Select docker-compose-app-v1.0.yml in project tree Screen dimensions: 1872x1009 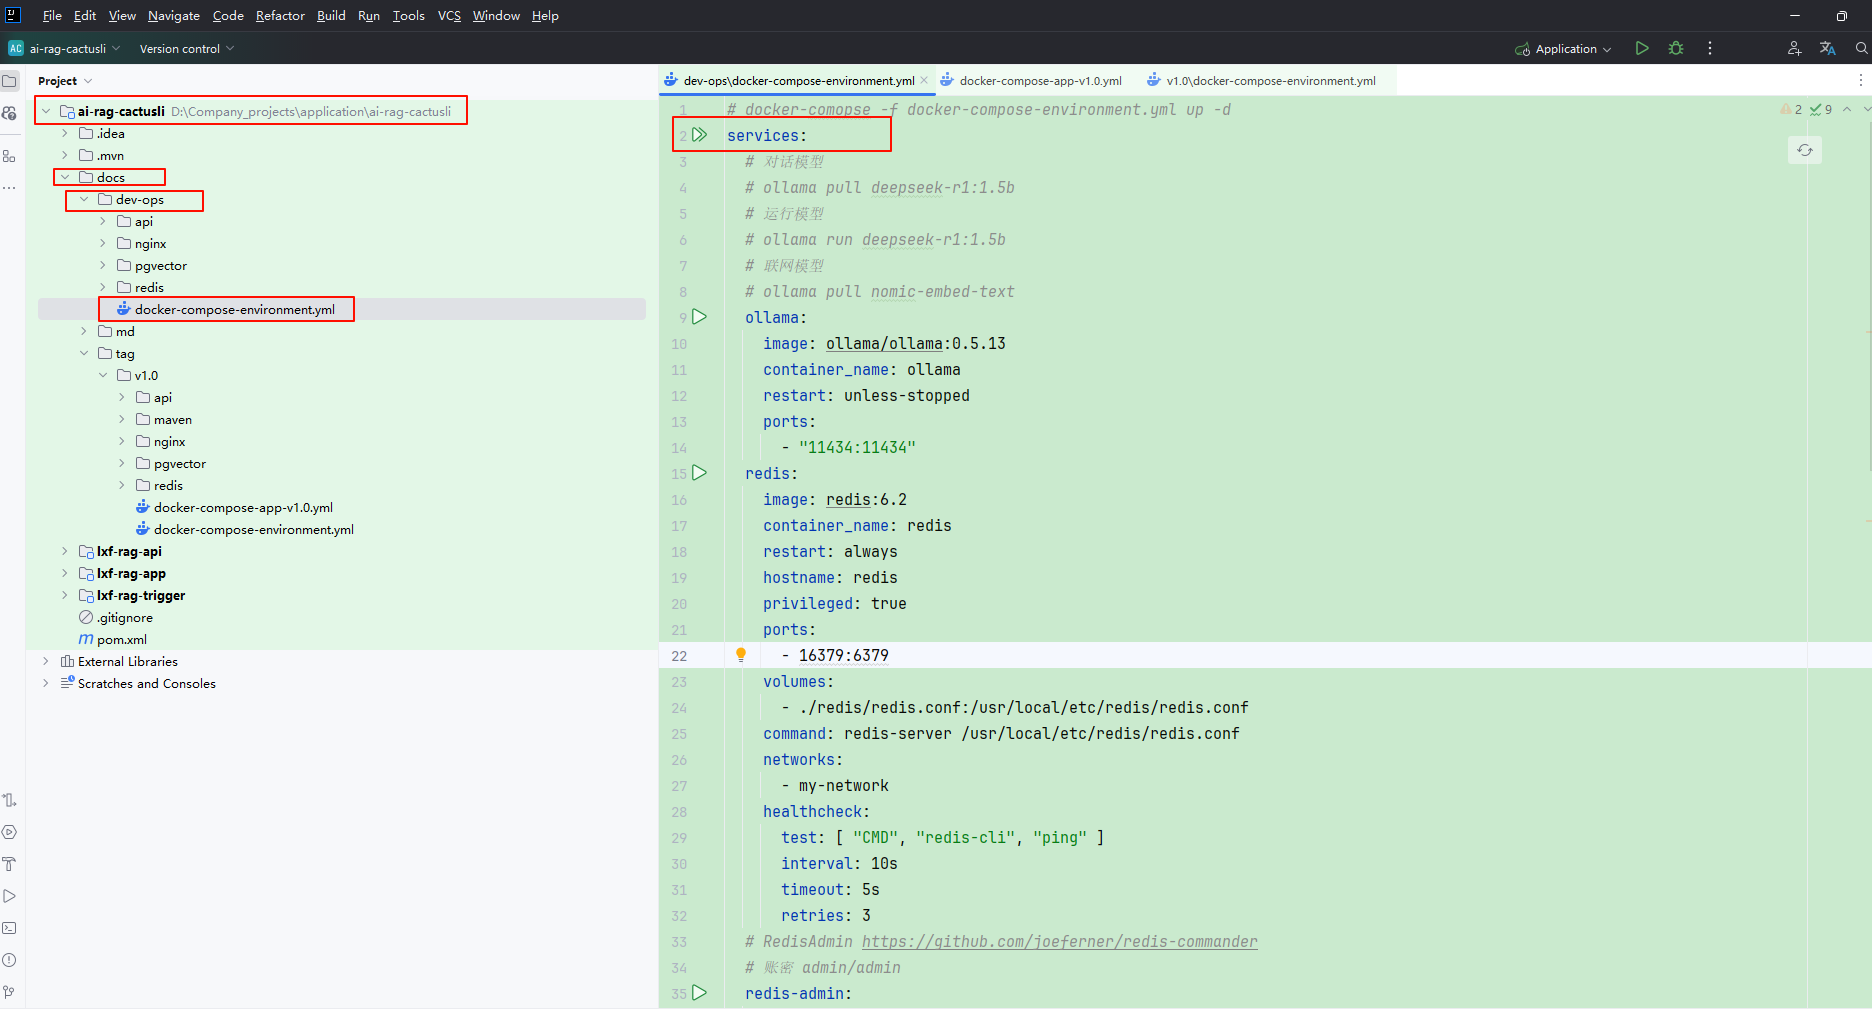tap(243, 507)
